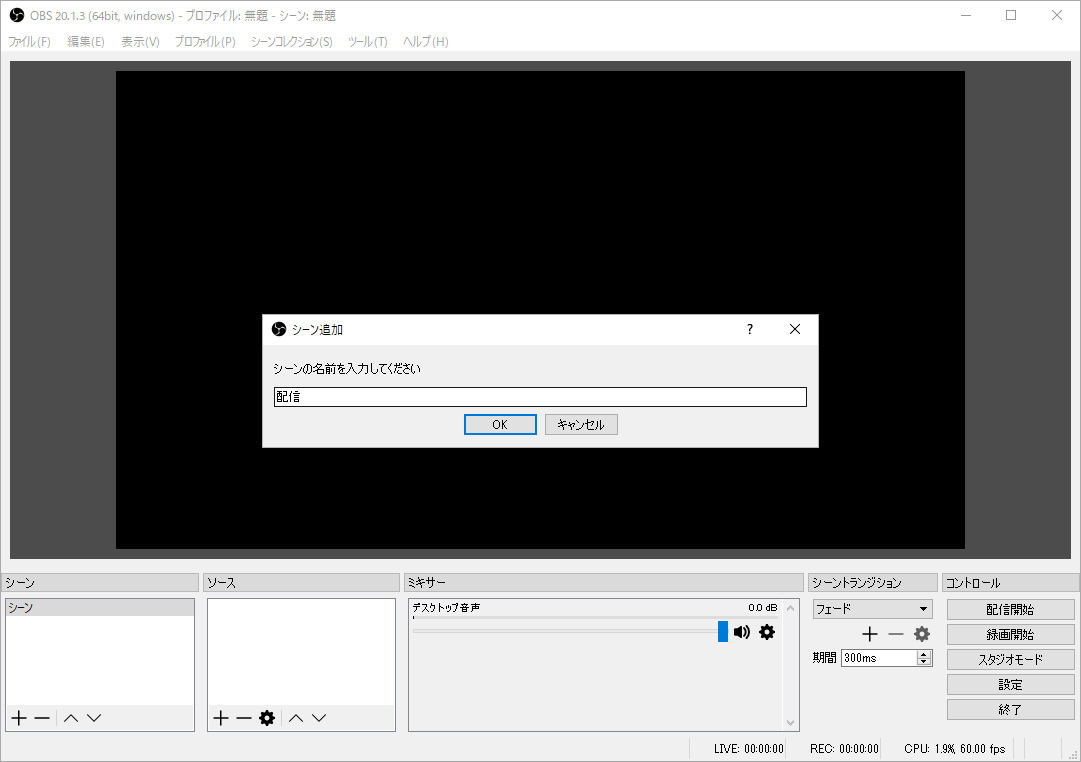Image resolution: width=1081 pixels, height=762 pixels.
Task: Click REC: 00:00:00 status text
Action: tap(845, 748)
